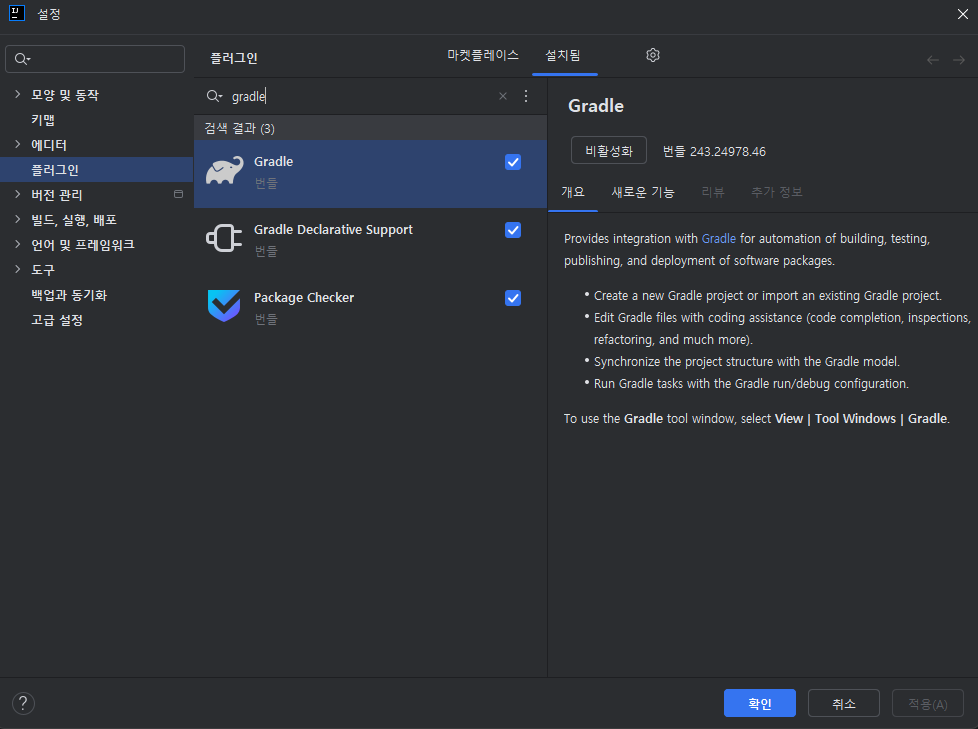
Task: Click the 적용(A) button
Action: coord(927,703)
